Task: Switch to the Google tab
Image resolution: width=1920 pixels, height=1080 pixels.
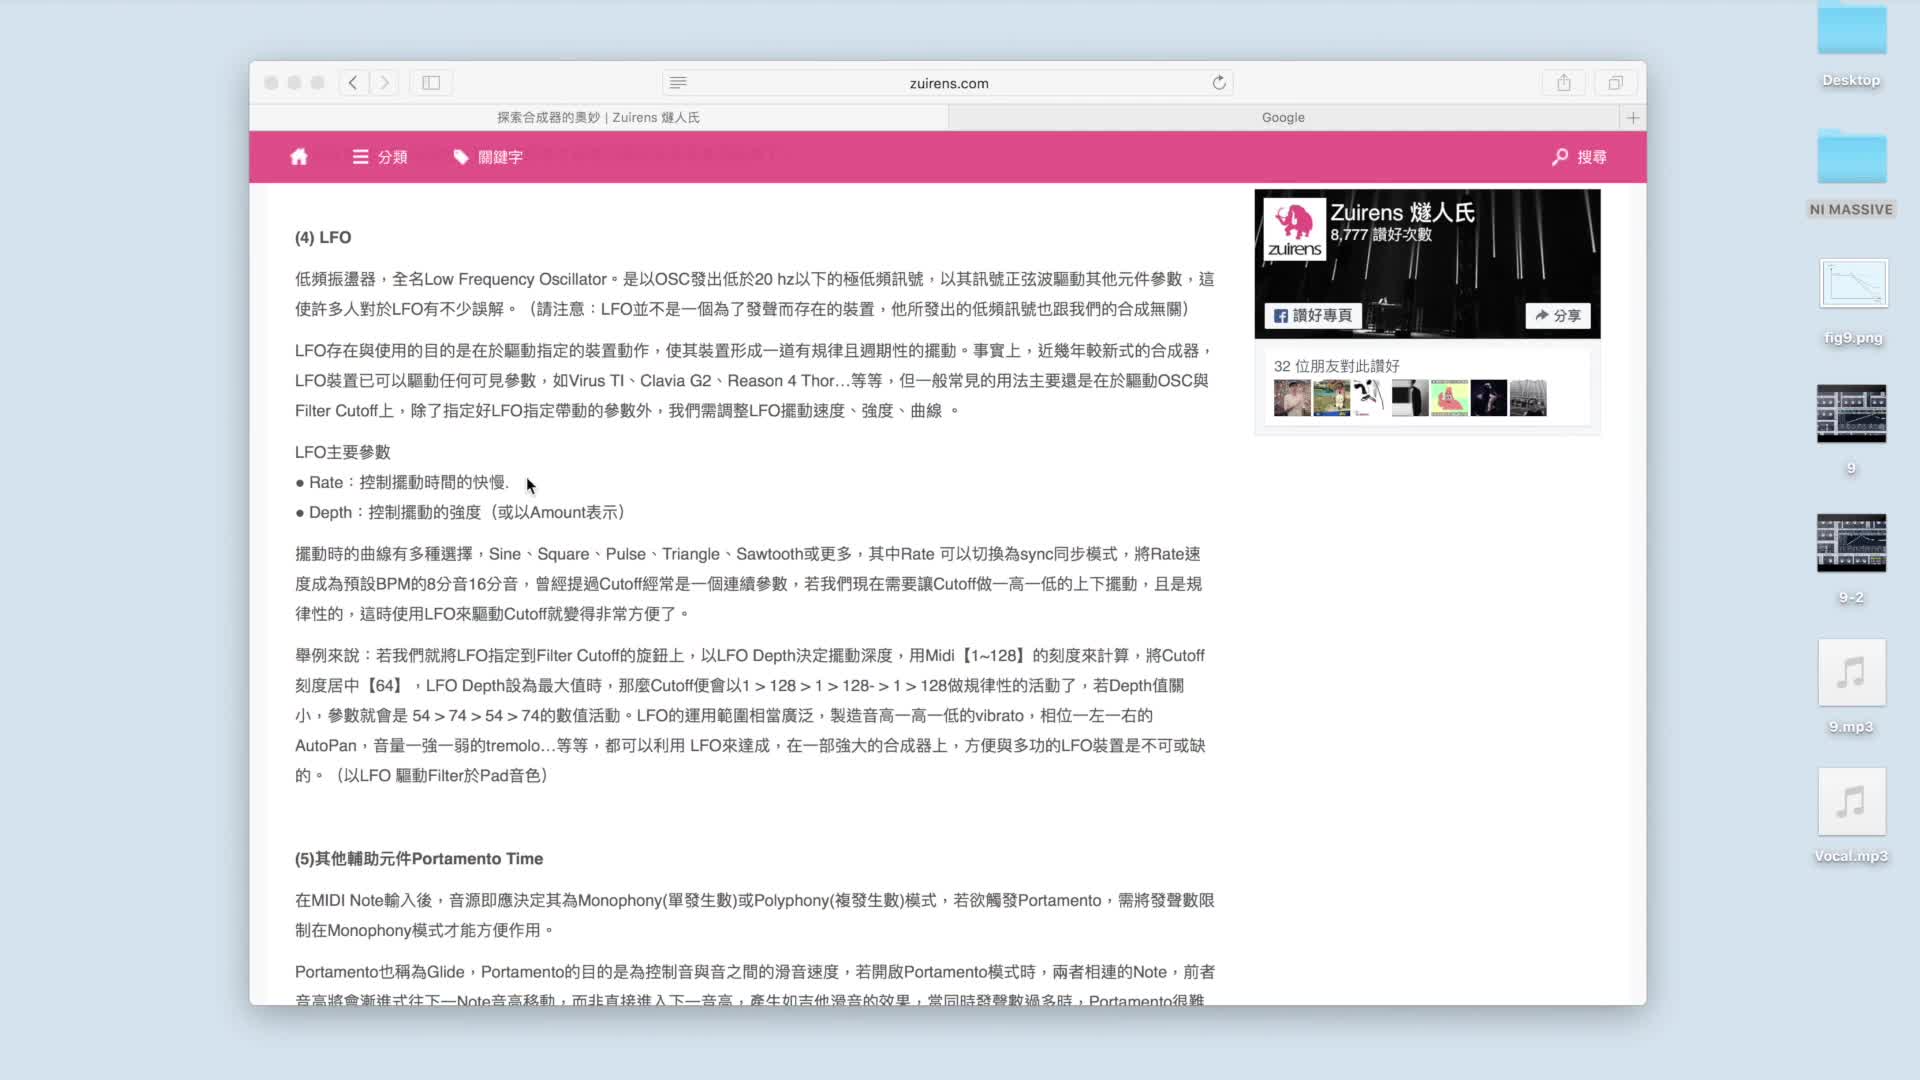Action: point(1283,118)
